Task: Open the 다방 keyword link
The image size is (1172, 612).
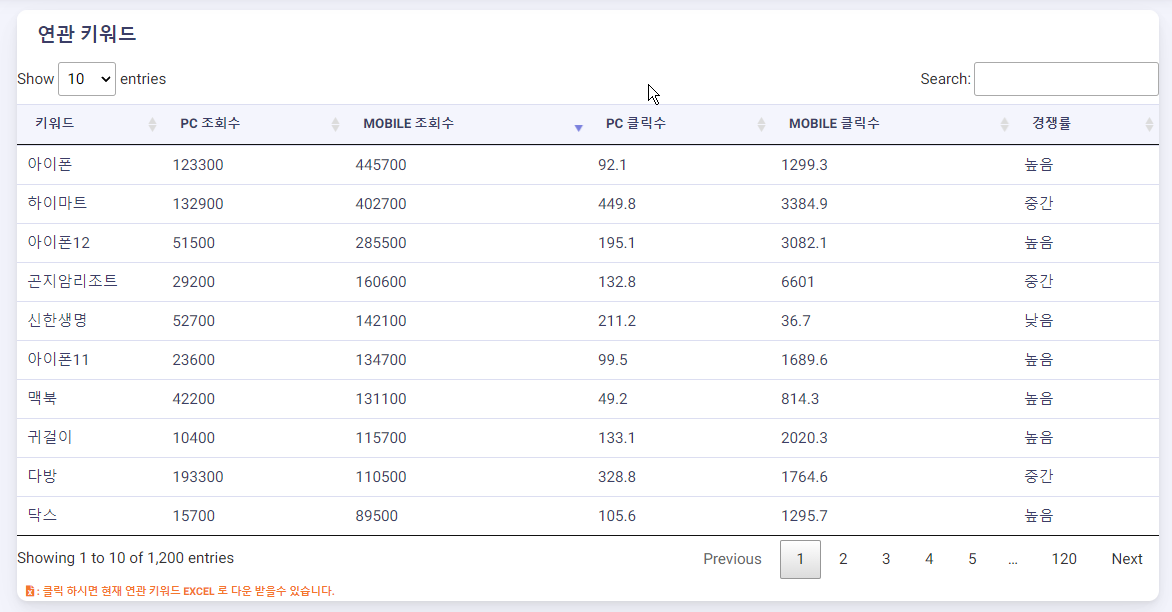Action: pyautogui.click(x=43, y=476)
